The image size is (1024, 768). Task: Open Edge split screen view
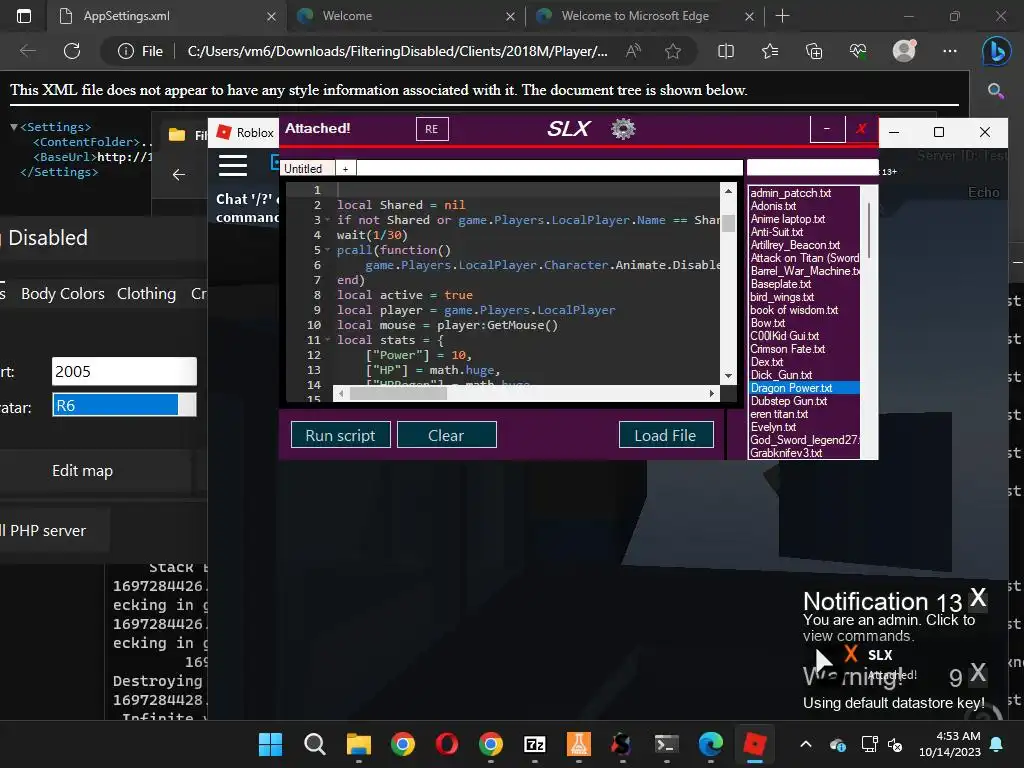[726, 51]
